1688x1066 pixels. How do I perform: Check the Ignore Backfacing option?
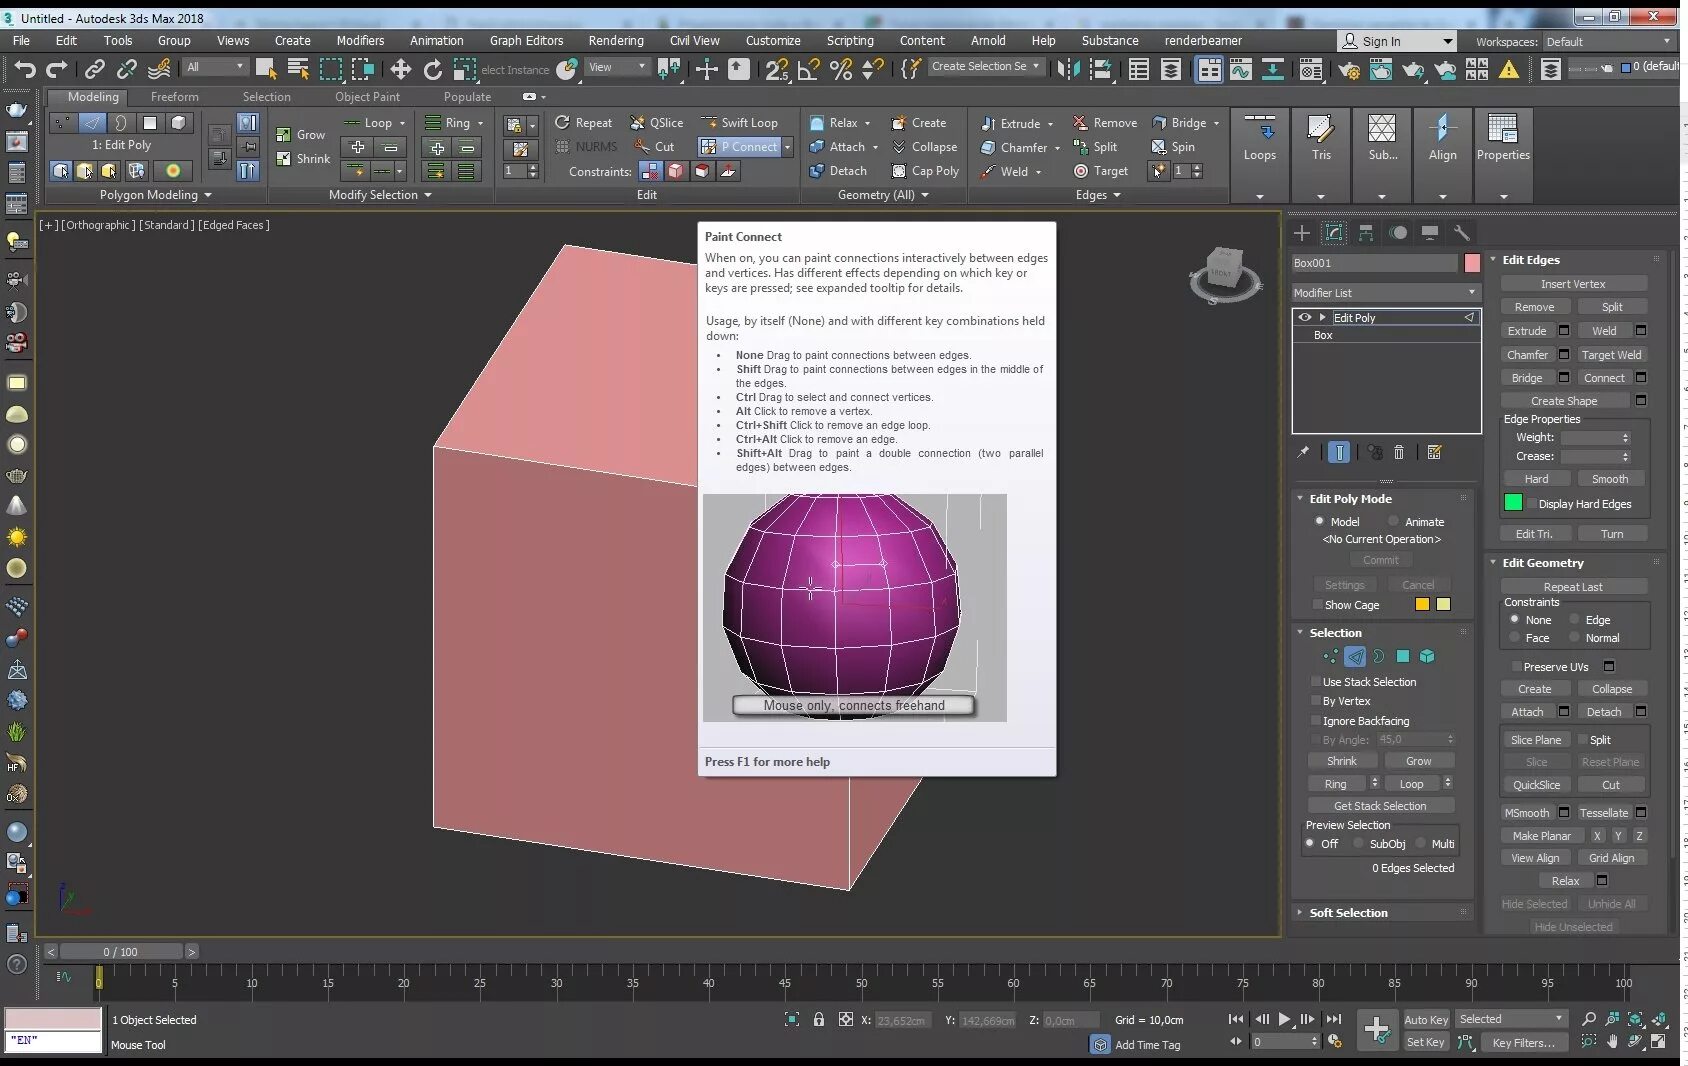click(x=1316, y=721)
